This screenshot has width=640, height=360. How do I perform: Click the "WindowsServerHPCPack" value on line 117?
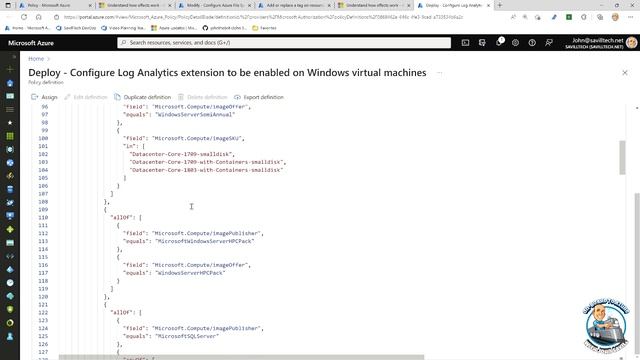[x=190, y=273]
